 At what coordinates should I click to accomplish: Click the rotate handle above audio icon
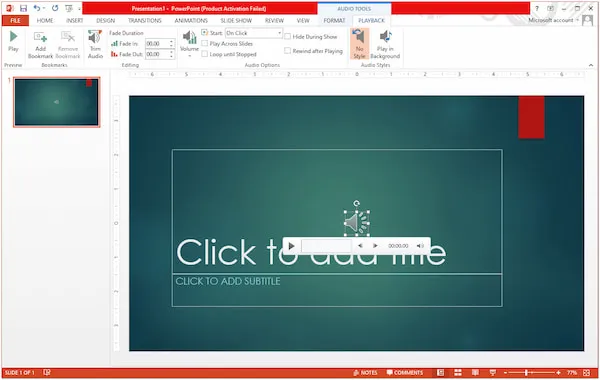pyautogui.click(x=357, y=203)
